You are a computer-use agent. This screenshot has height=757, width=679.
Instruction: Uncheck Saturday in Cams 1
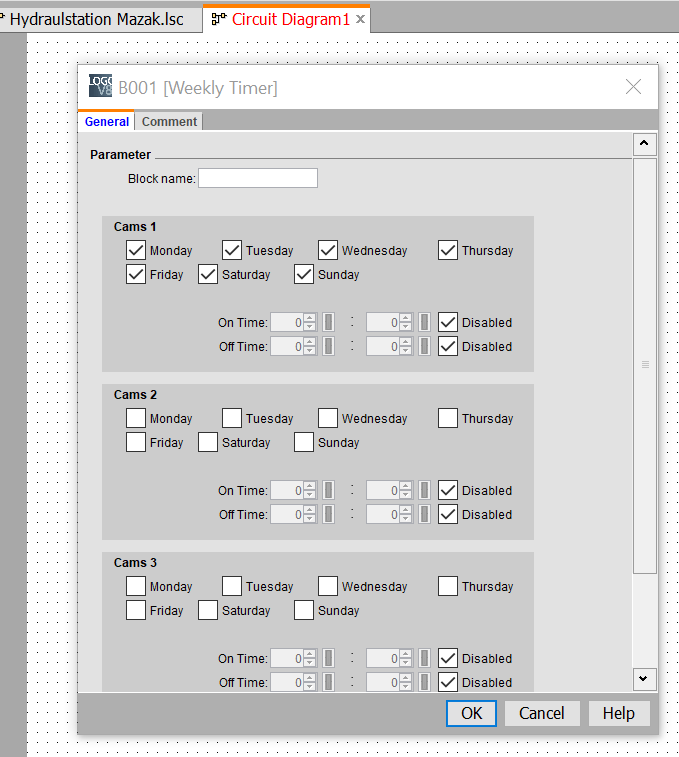click(208, 274)
